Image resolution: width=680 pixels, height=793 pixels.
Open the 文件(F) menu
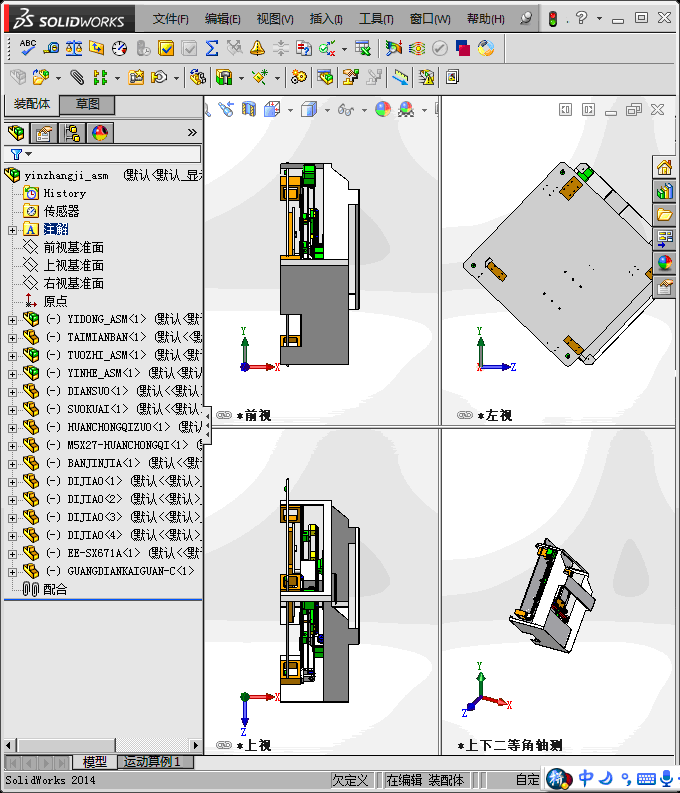pyautogui.click(x=170, y=19)
